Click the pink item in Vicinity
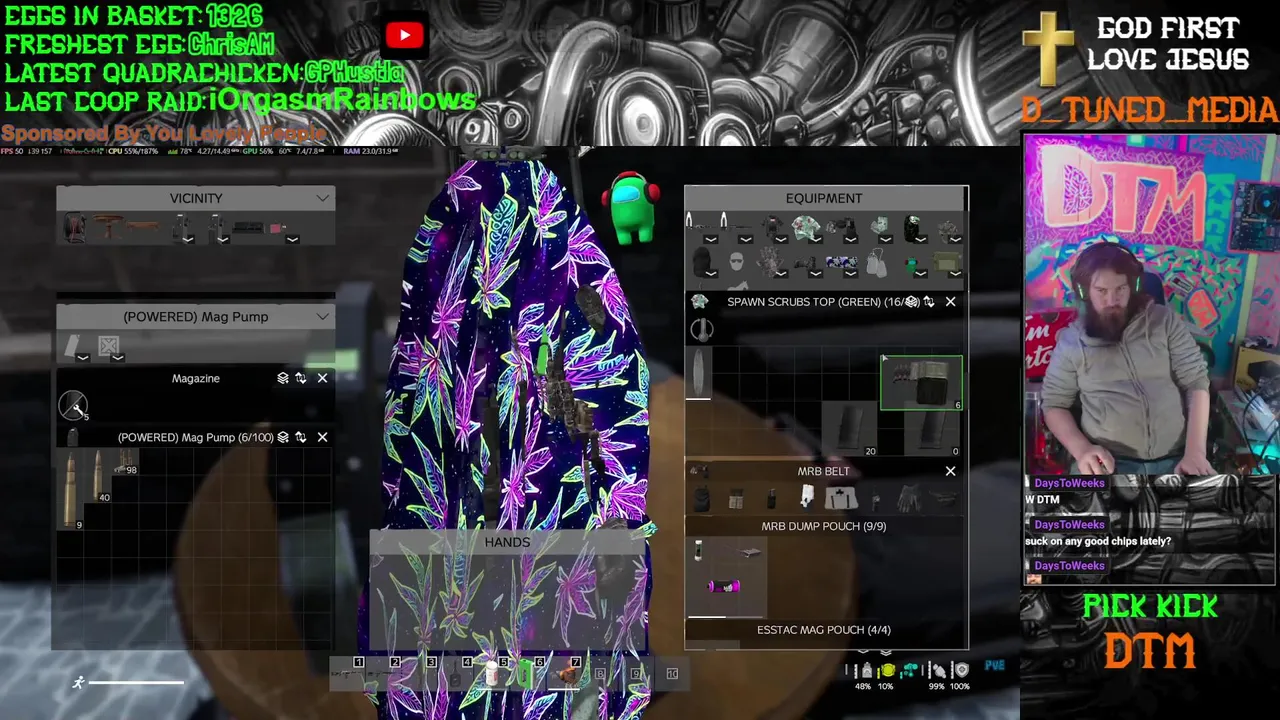Screen dimensions: 1280x720 tap(277, 228)
